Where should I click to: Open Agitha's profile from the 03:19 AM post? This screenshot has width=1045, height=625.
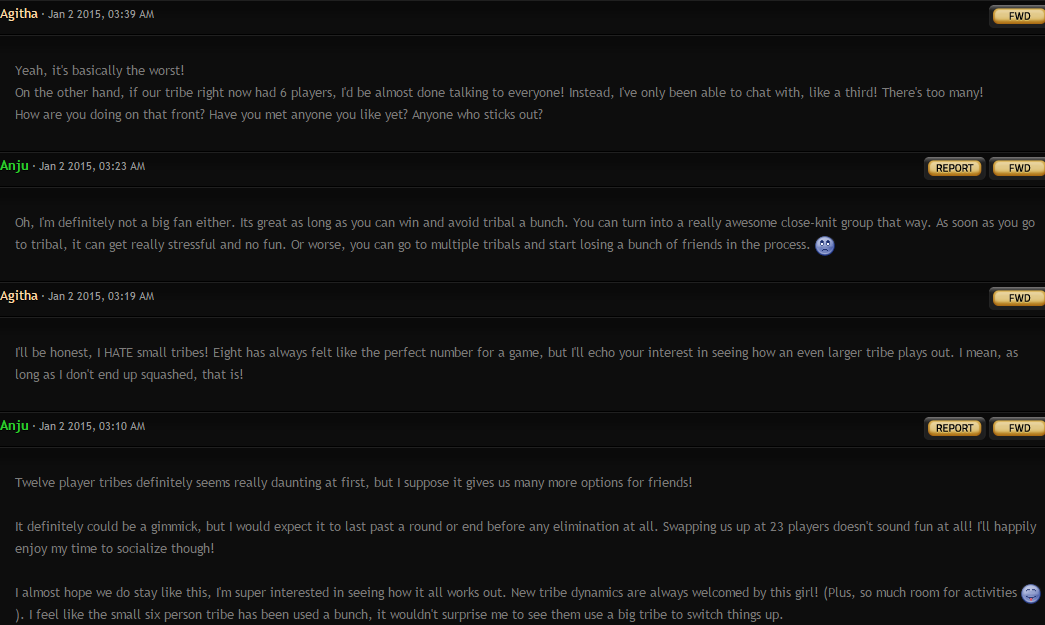(x=19, y=296)
